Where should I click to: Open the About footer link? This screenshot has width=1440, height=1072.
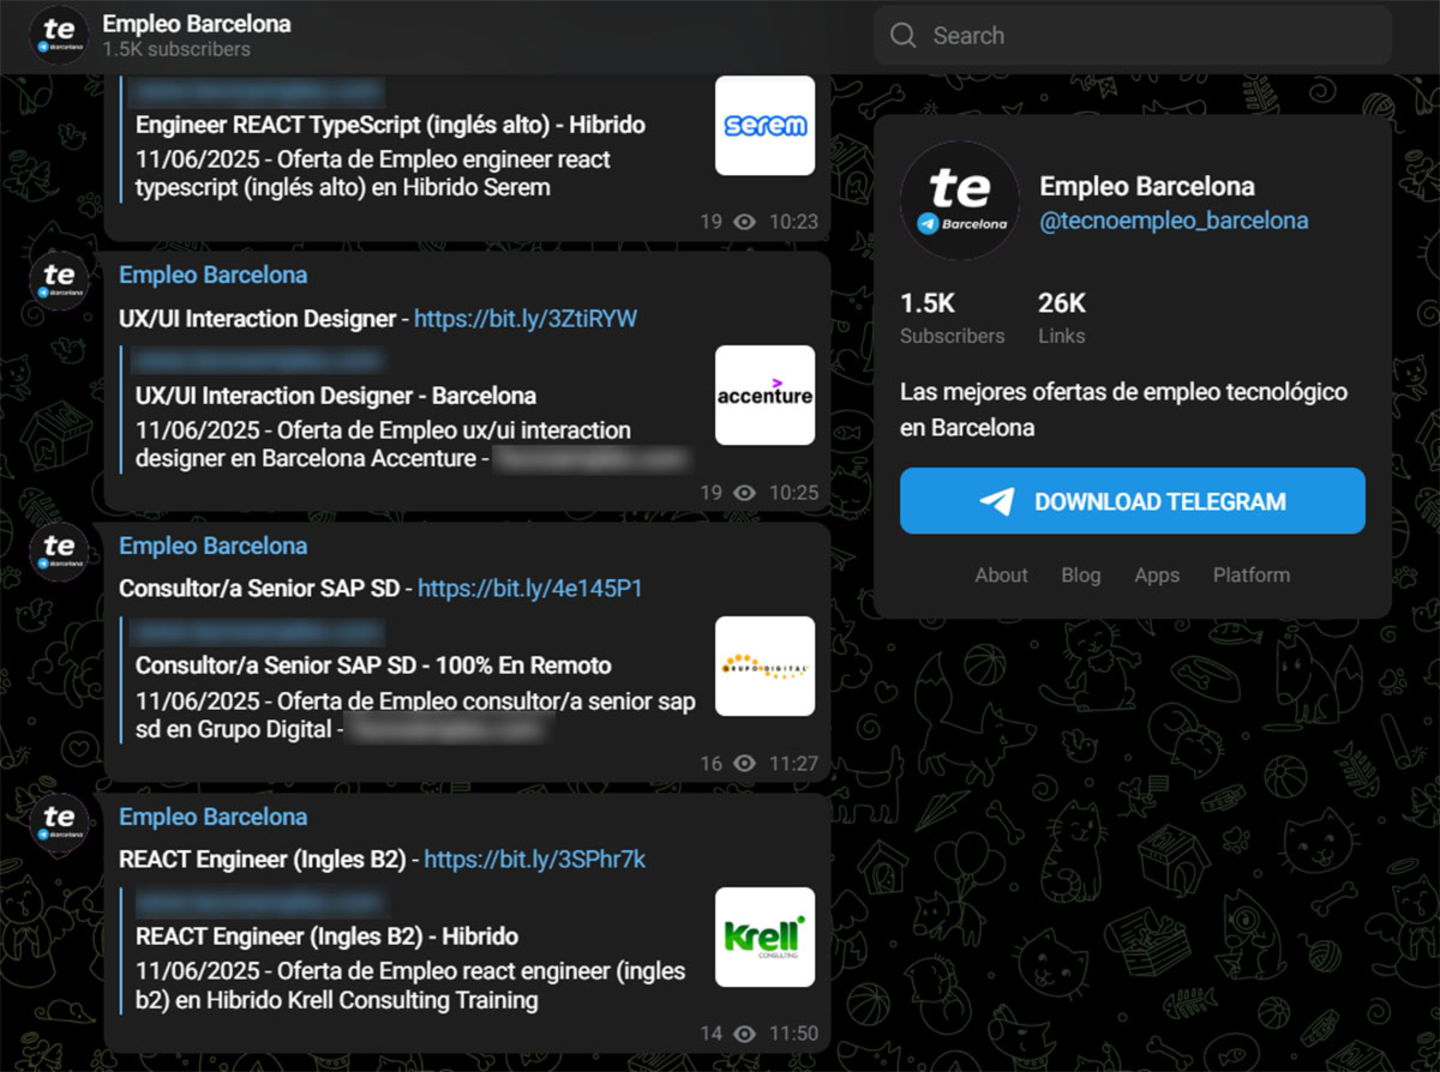[x=1001, y=575]
